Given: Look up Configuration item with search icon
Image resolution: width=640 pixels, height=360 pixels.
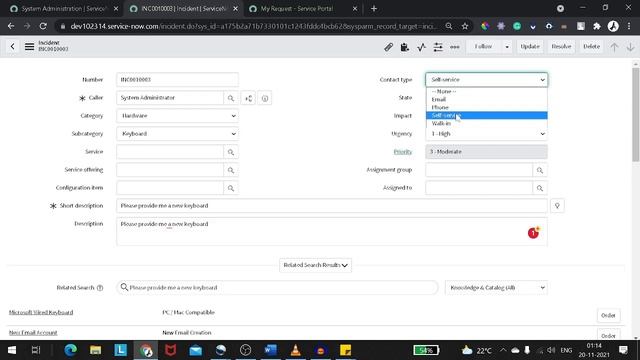Looking at the screenshot, I should [x=231, y=188].
